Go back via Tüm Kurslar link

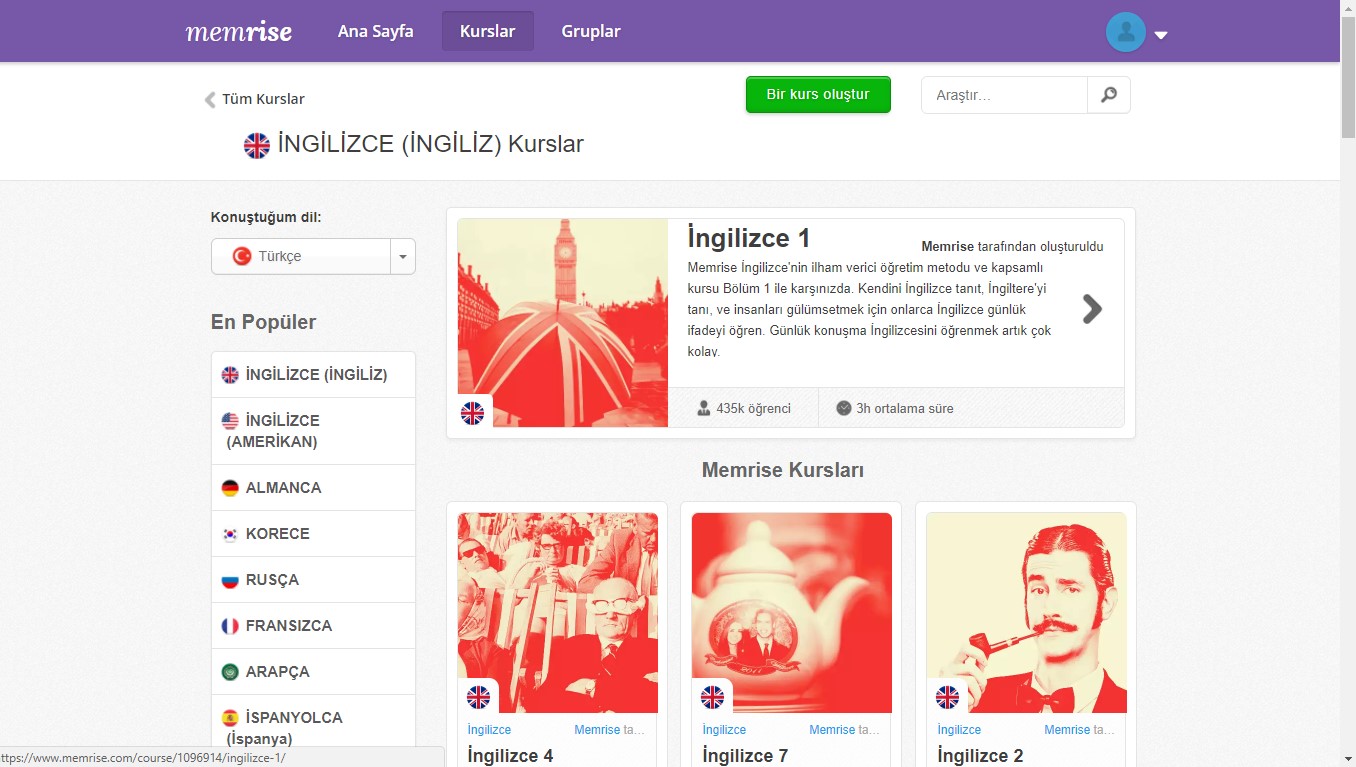(263, 99)
